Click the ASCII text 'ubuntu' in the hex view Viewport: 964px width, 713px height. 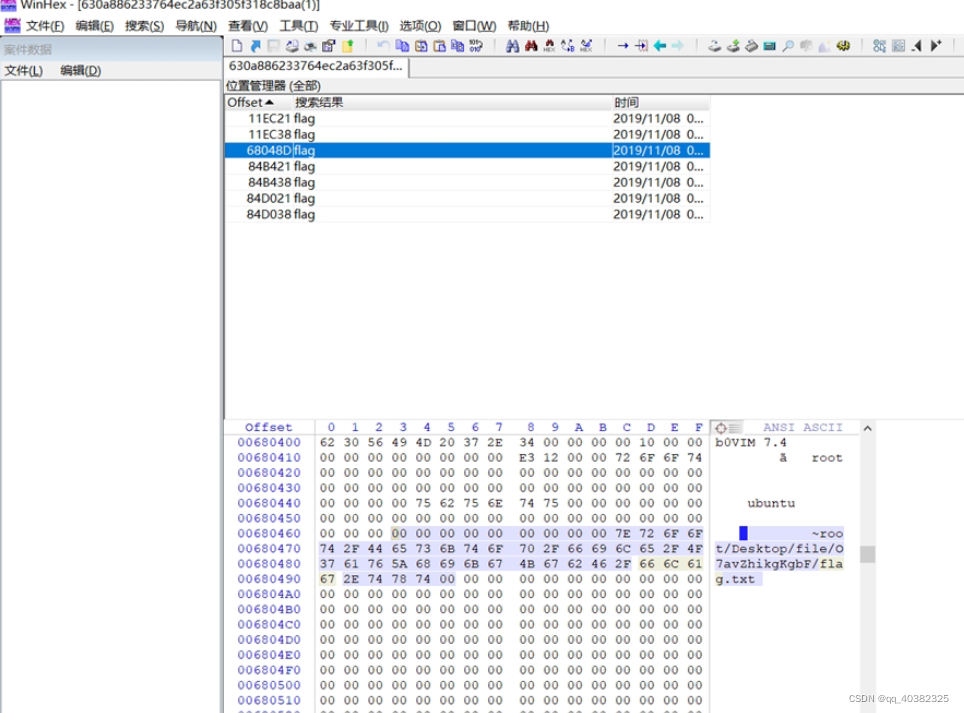click(771, 503)
